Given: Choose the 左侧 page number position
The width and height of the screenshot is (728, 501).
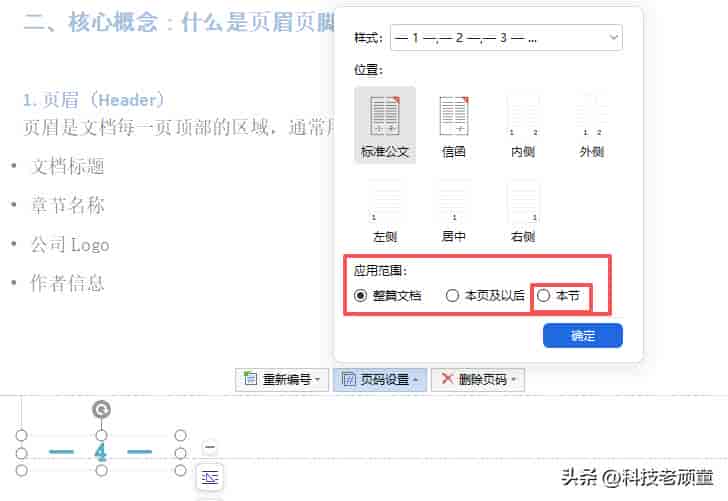Looking at the screenshot, I should point(385,211).
